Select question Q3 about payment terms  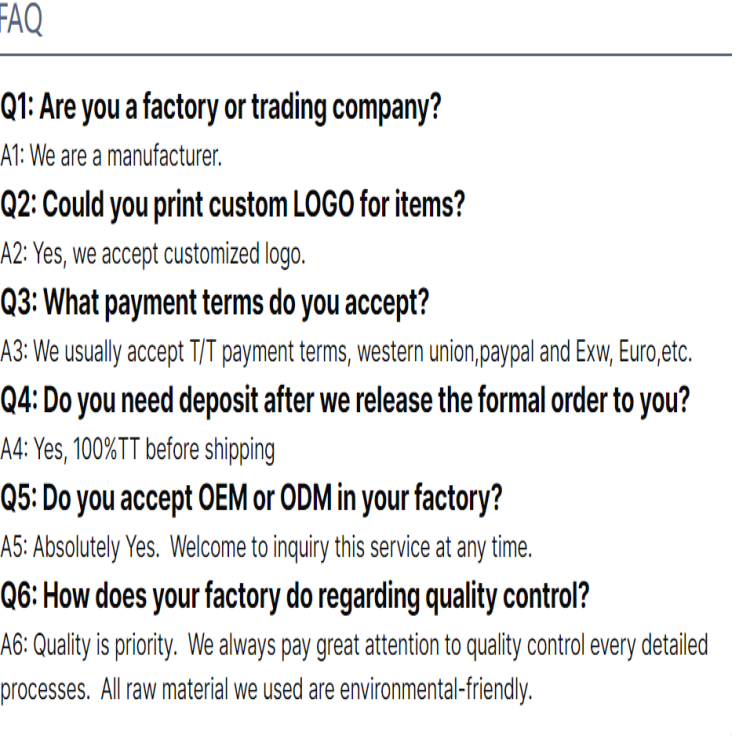[x=214, y=303]
